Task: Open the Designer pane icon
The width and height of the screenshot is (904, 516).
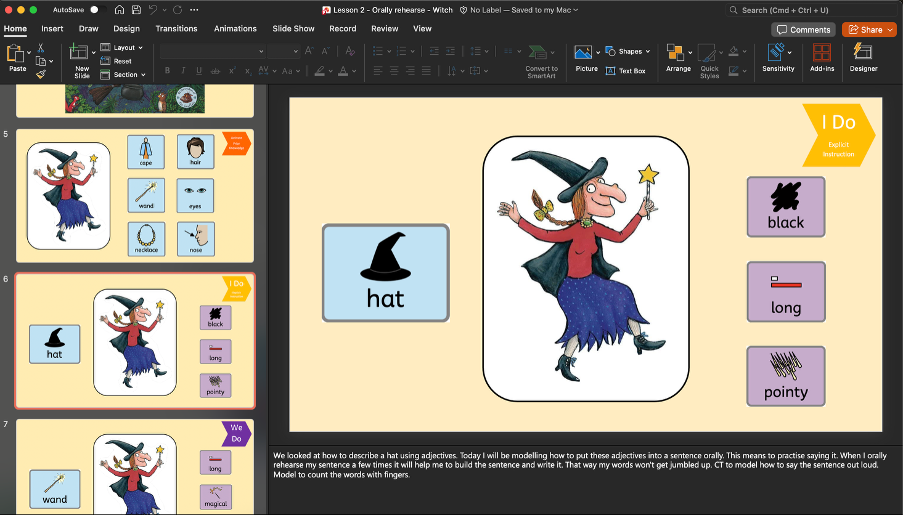Action: [x=862, y=52]
